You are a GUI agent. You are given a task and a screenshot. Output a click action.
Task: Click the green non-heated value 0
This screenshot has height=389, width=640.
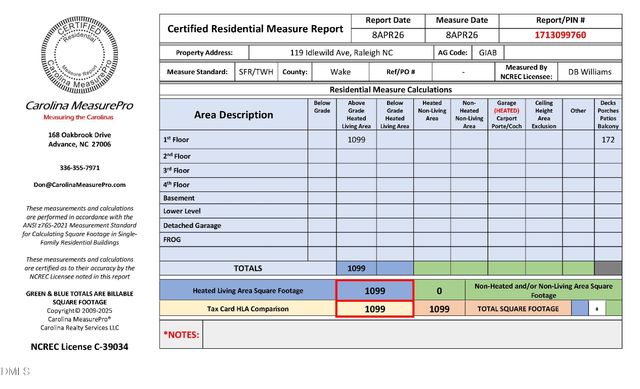pos(439,291)
